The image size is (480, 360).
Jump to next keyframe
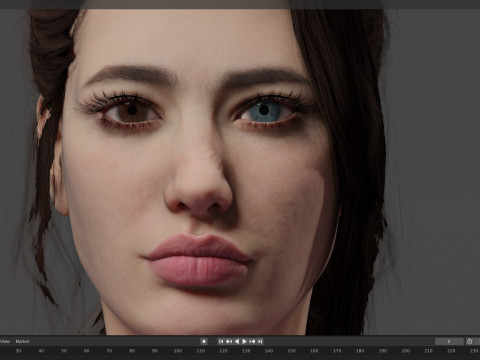click(x=252, y=341)
